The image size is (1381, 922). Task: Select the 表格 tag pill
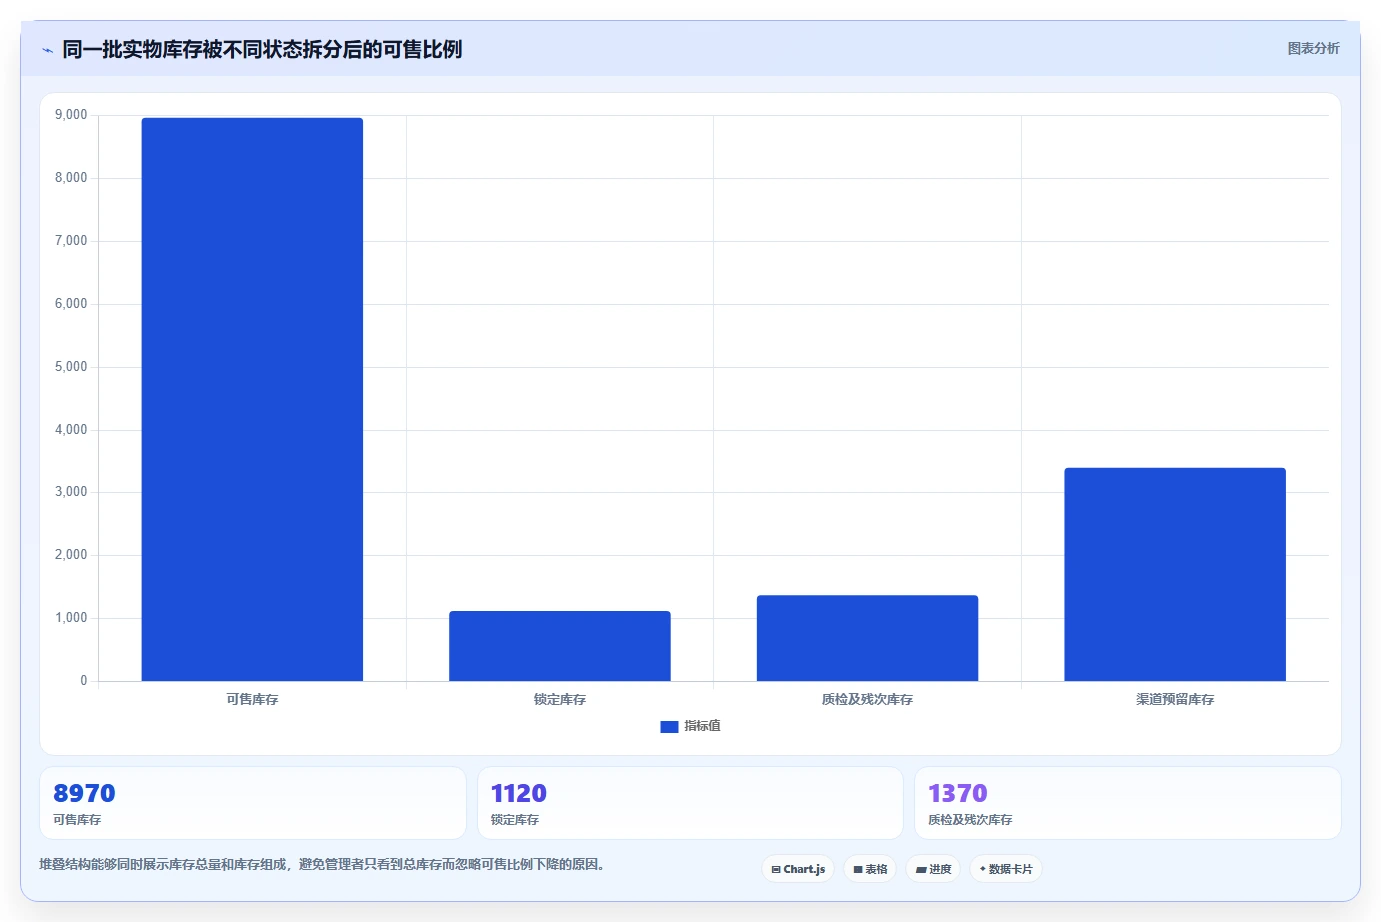tap(870, 869)
